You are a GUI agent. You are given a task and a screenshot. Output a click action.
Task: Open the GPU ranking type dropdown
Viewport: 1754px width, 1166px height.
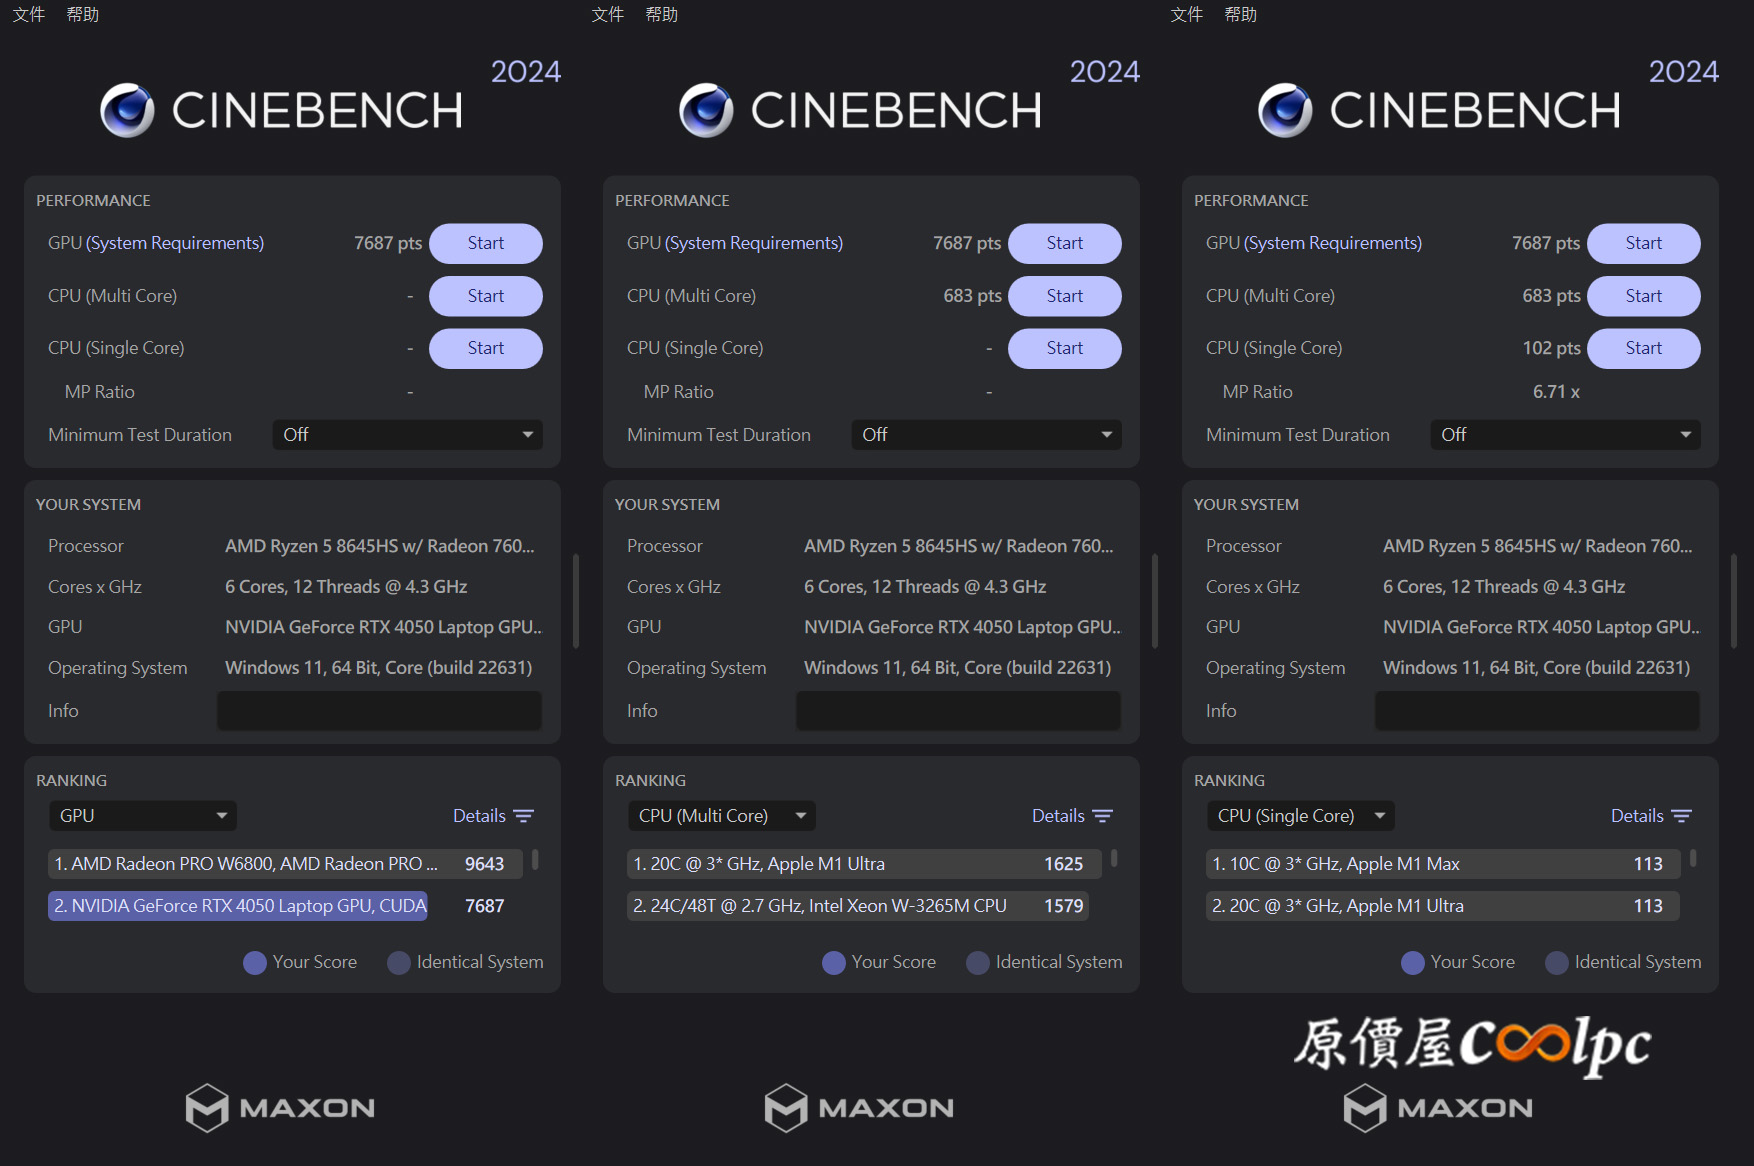(x=142, y=816)
